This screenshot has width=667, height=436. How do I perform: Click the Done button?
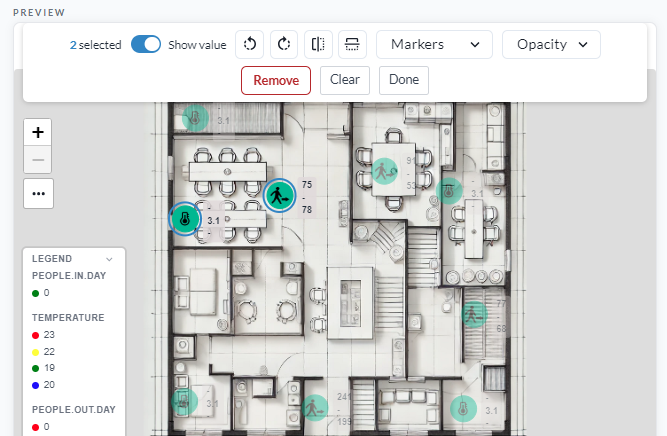(x=404, y=80)
